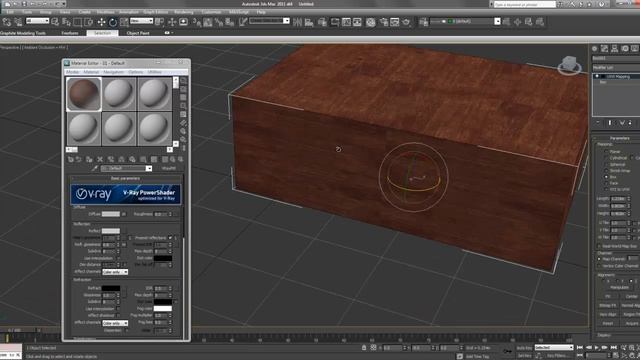Open the Modify tab in command panel
This screenshot has height=360, width=640.
[604, 49]
